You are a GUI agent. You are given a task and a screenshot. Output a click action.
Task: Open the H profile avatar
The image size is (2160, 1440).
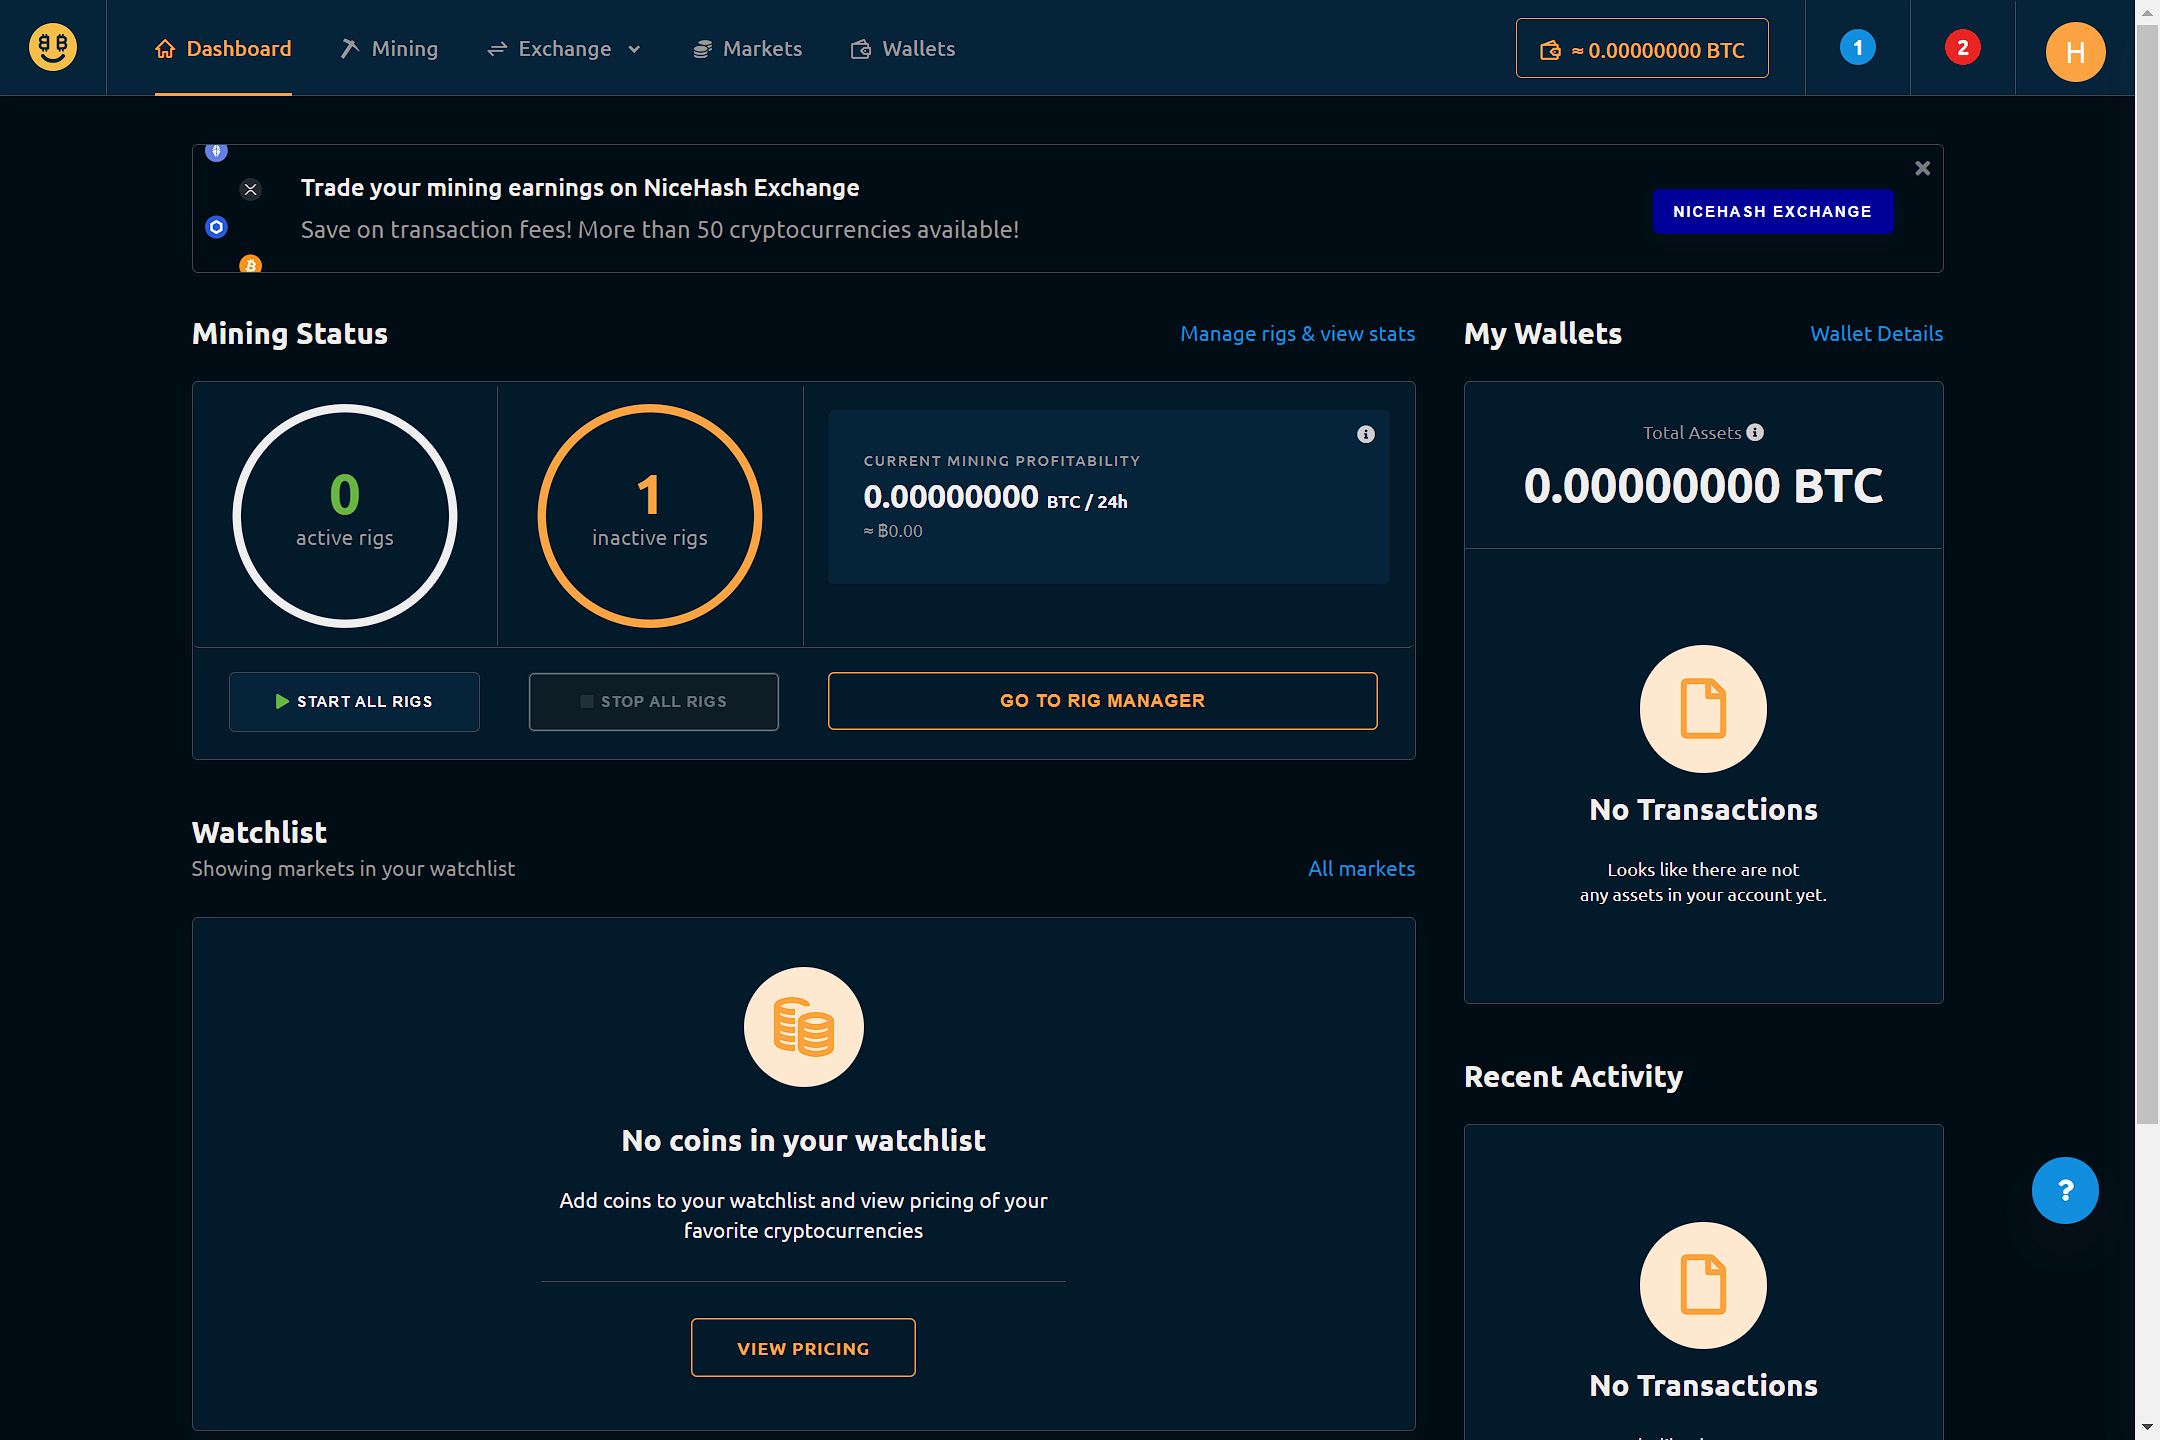coord(2075,51)
